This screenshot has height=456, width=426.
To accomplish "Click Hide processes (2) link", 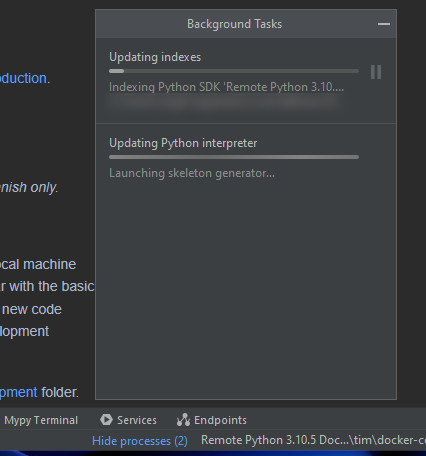I will [140, 441].
